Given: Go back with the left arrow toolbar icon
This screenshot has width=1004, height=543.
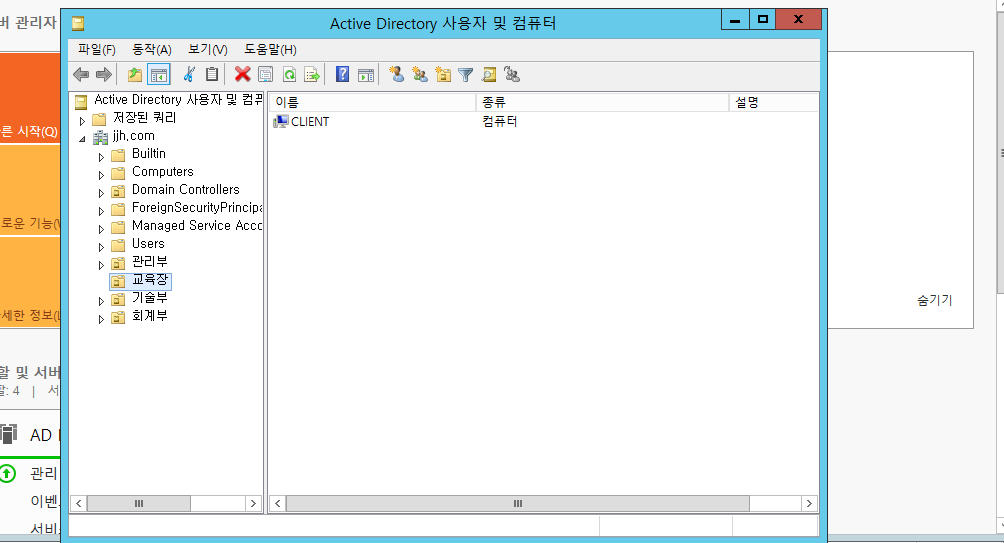Looking at the screenshot, I should tap(81, 75).
